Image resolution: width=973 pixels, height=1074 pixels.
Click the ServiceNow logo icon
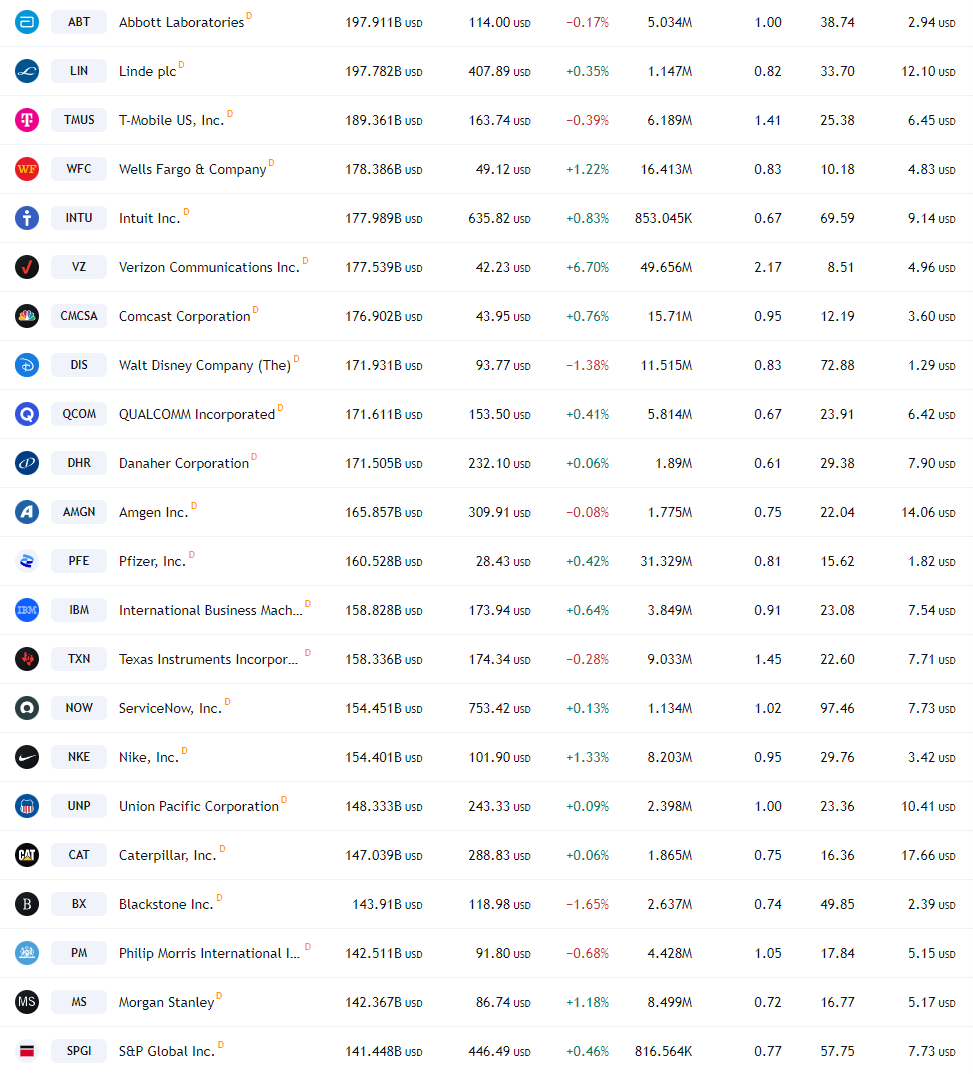pyautogui.click(x=27, y=708)
